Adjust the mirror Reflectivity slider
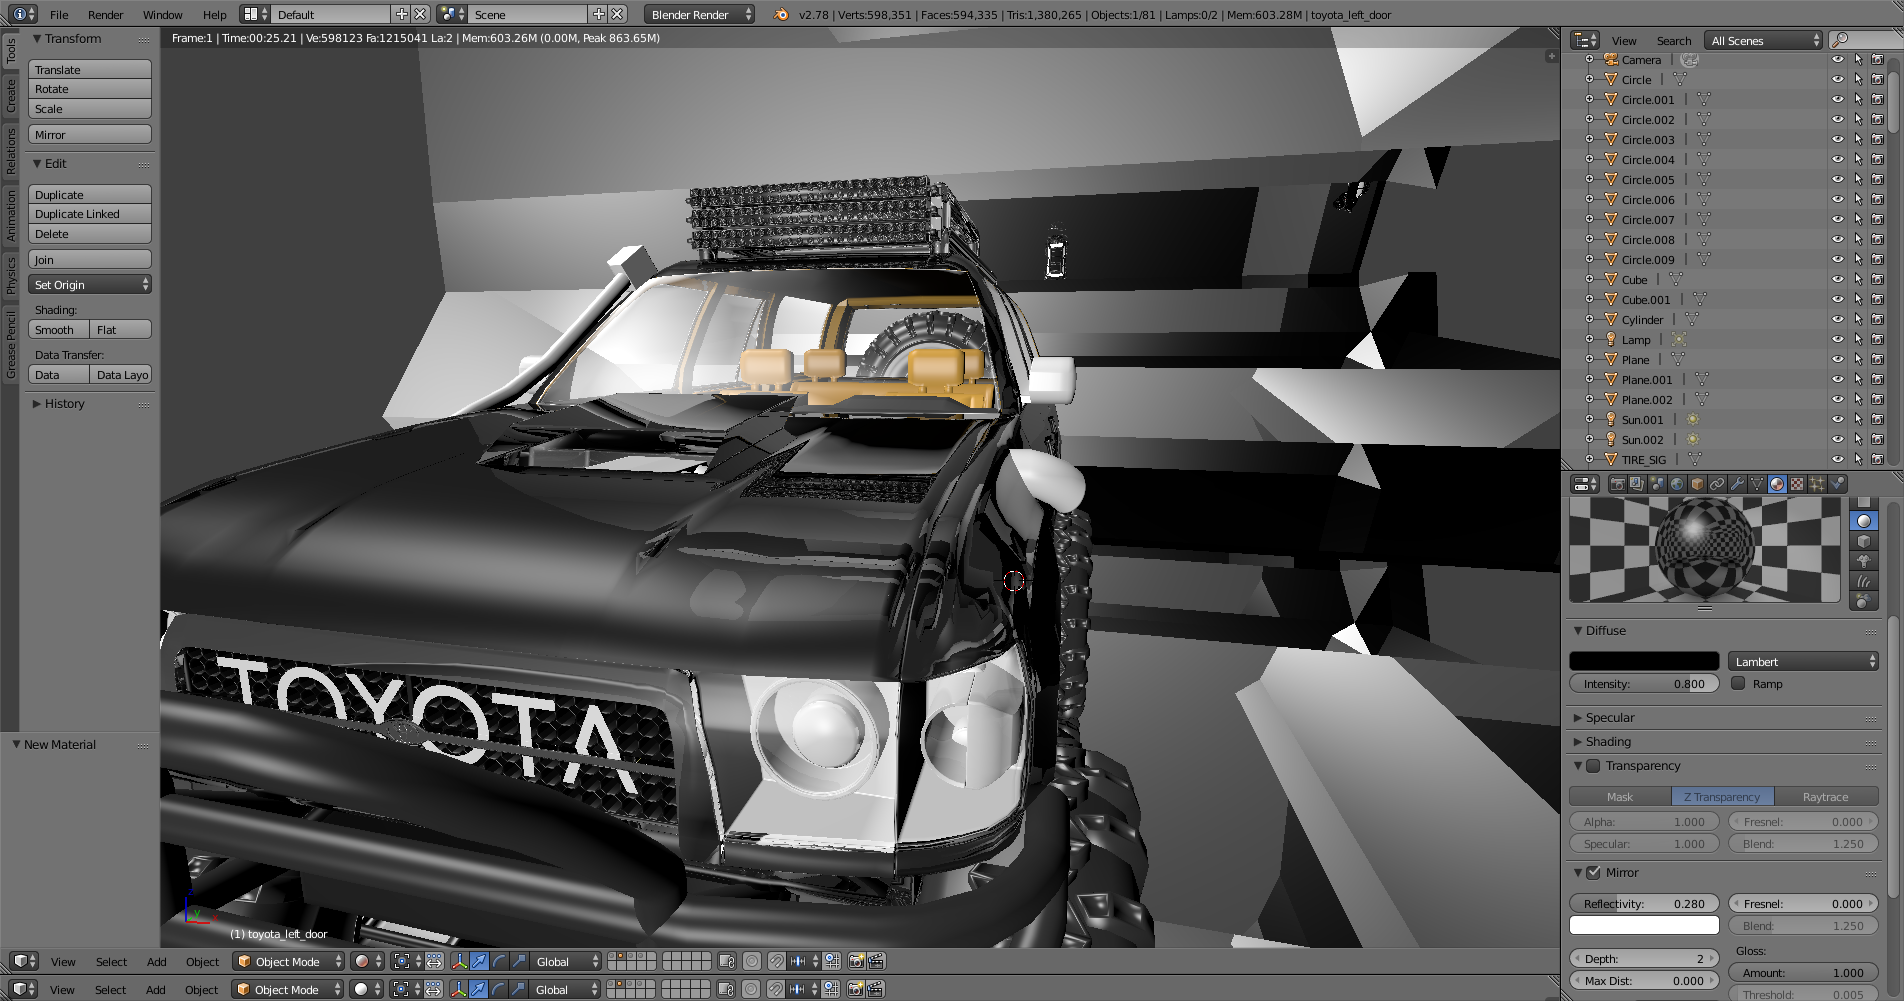This screenshot has width=1904, height=1001. click(1644, 903)
